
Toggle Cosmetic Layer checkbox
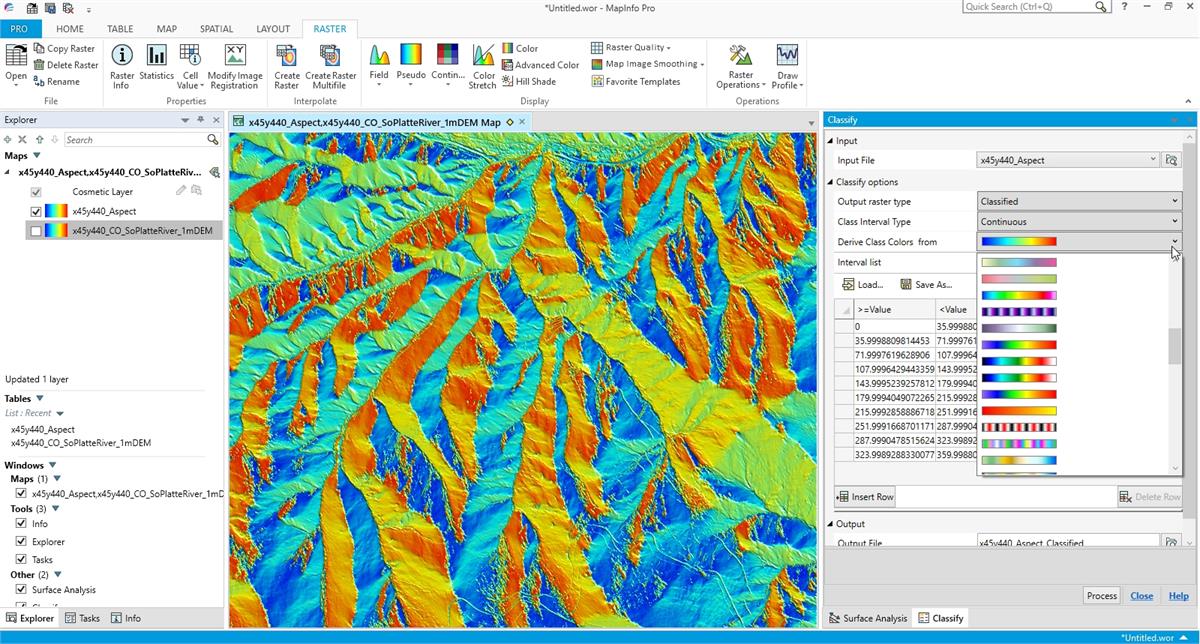36,192
